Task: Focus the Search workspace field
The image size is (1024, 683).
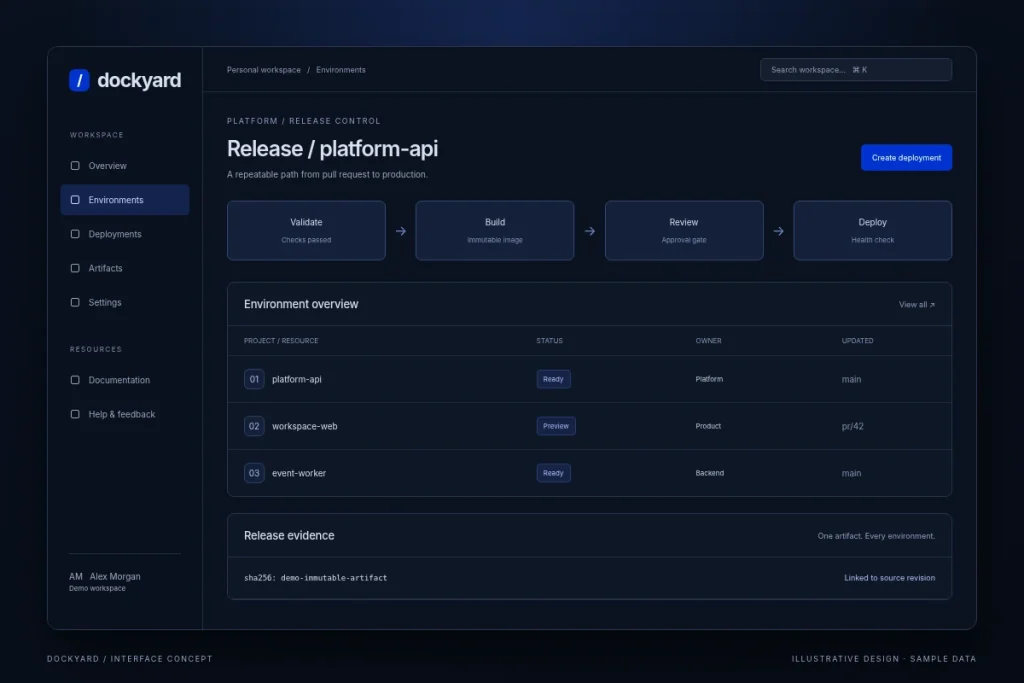Action: (x=856, y=70)
